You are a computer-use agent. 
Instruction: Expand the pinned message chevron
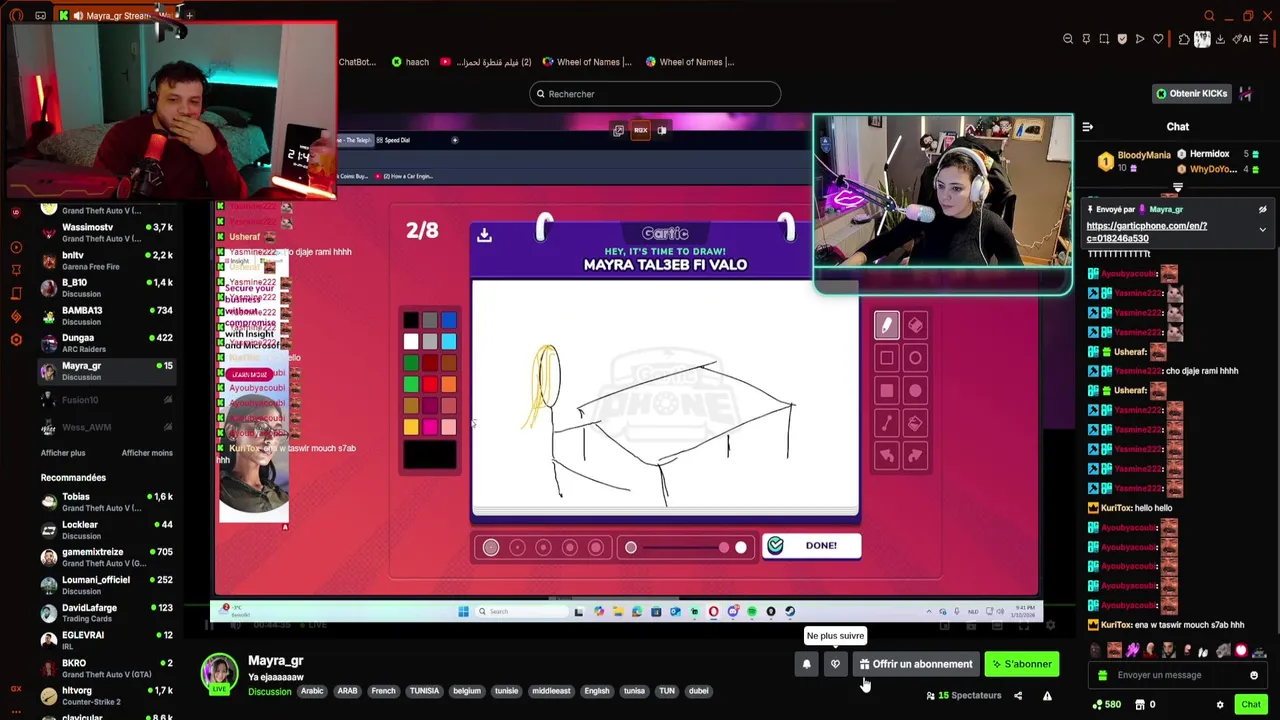pos(1262,230)
